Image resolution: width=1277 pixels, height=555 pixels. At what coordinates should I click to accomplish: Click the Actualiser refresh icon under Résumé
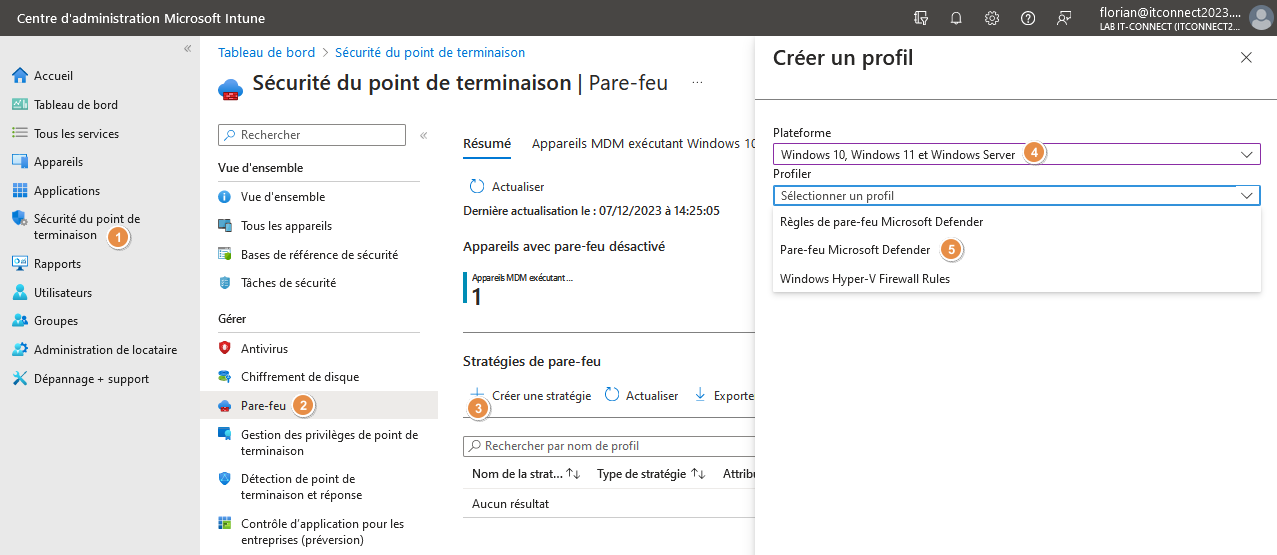coord(477,186)
